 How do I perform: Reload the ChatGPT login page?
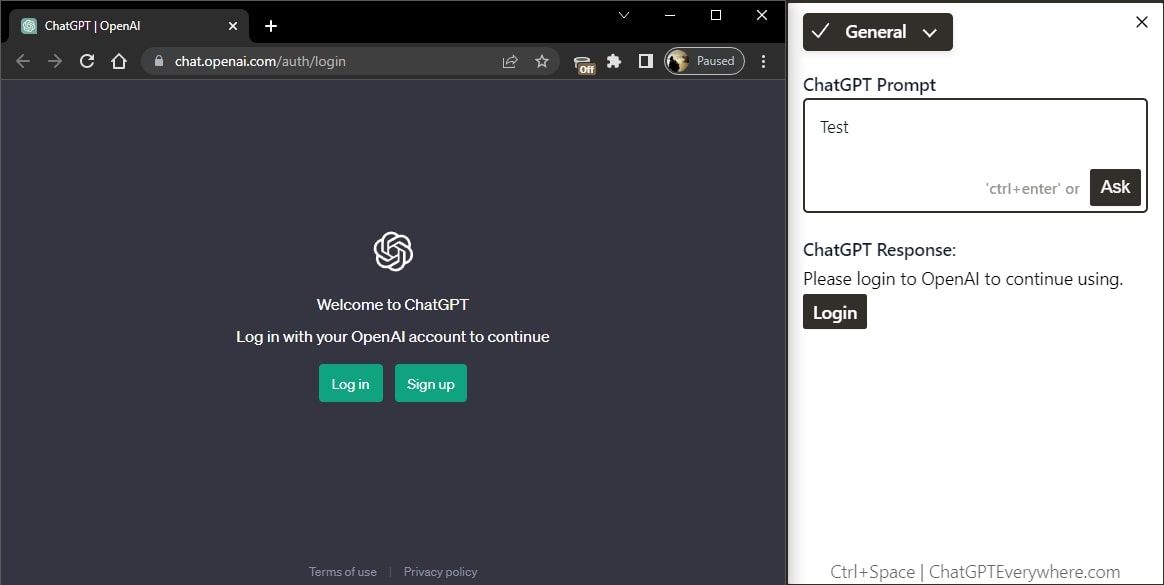87,62
